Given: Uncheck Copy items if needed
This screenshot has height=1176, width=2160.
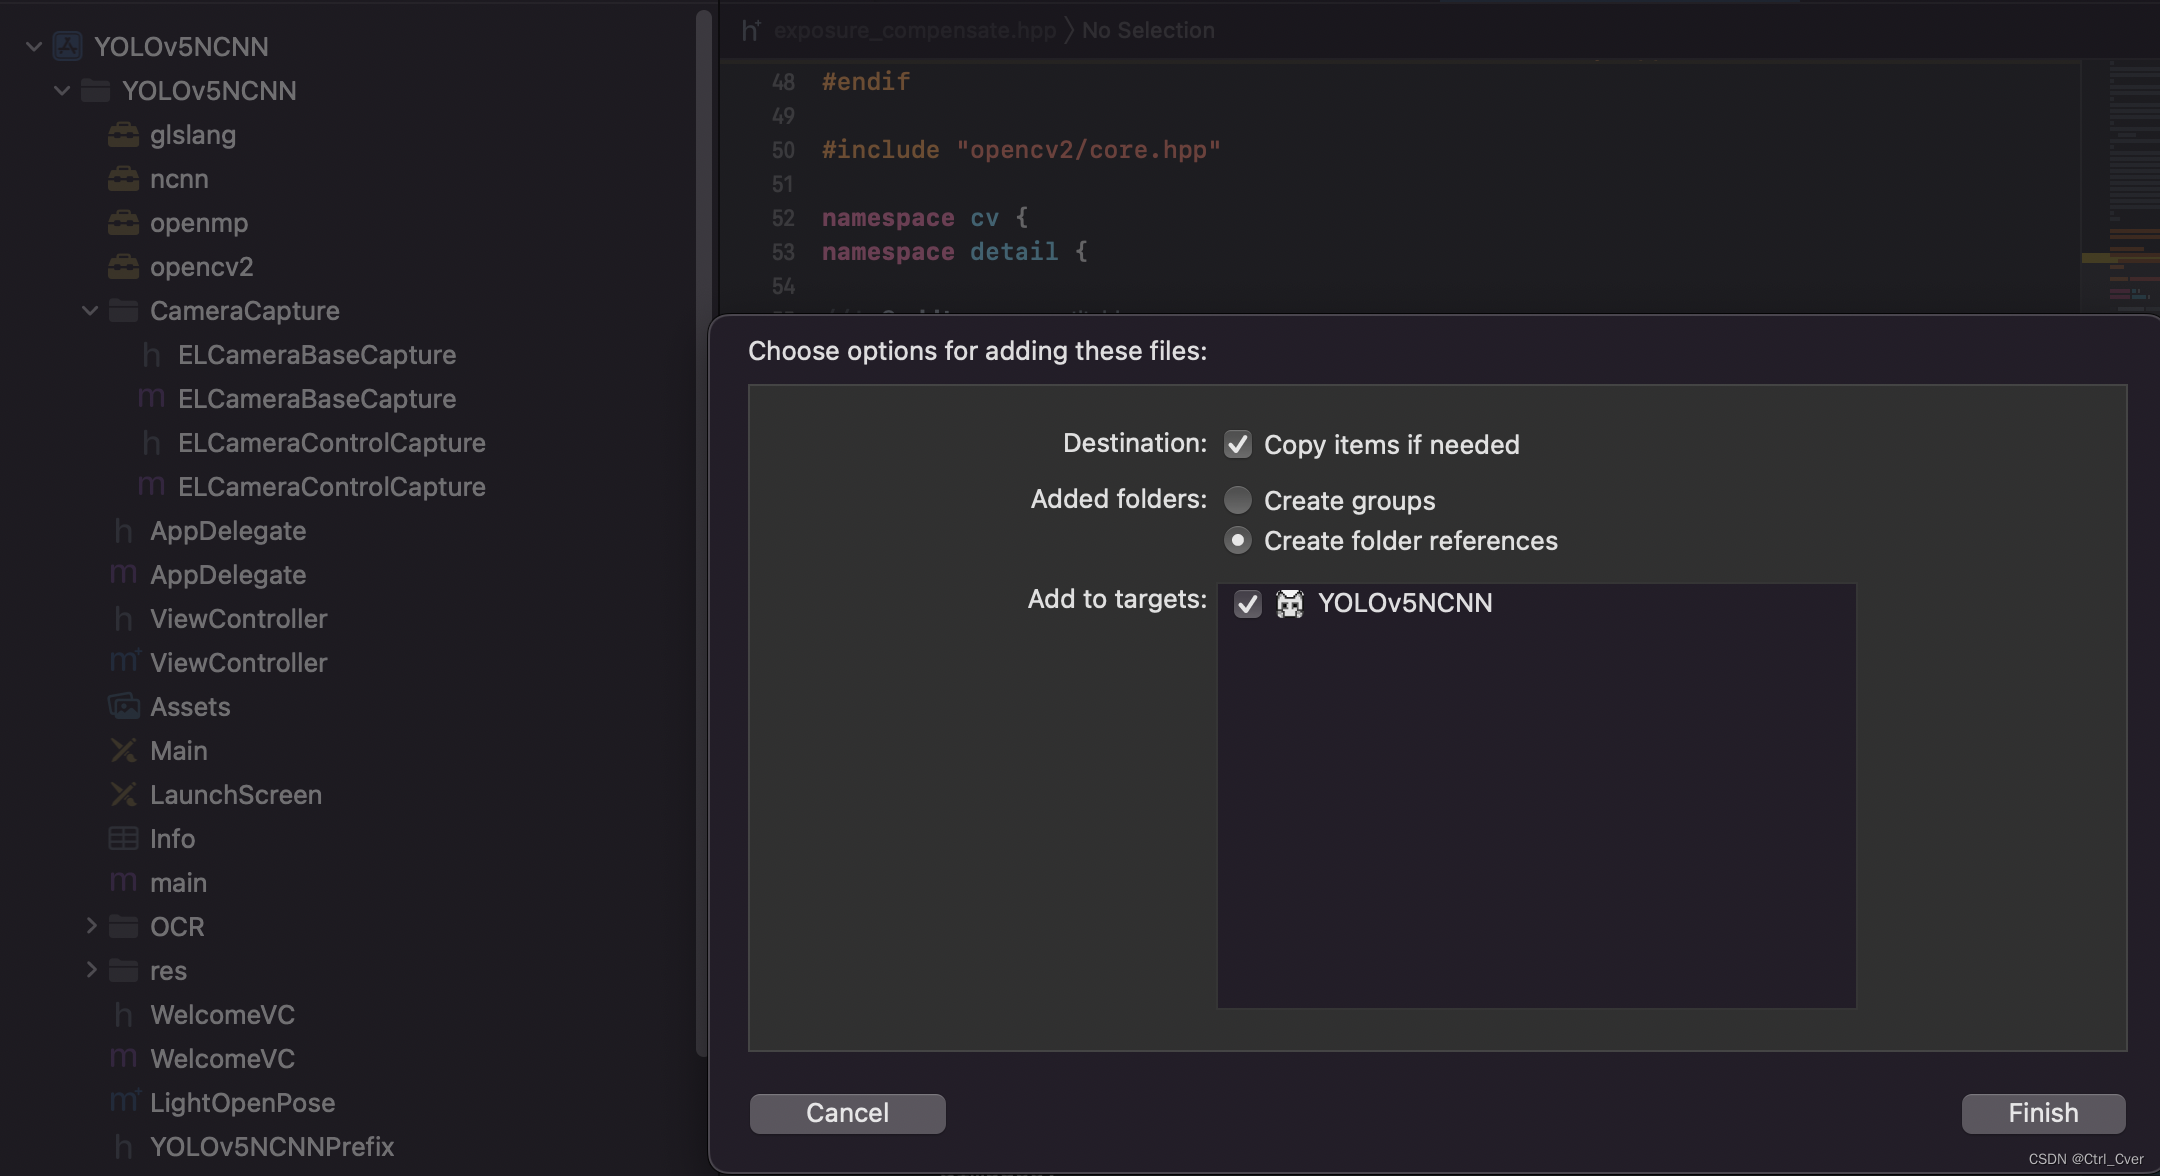Looking at the screenshot, I should (x=1238, y=444).
